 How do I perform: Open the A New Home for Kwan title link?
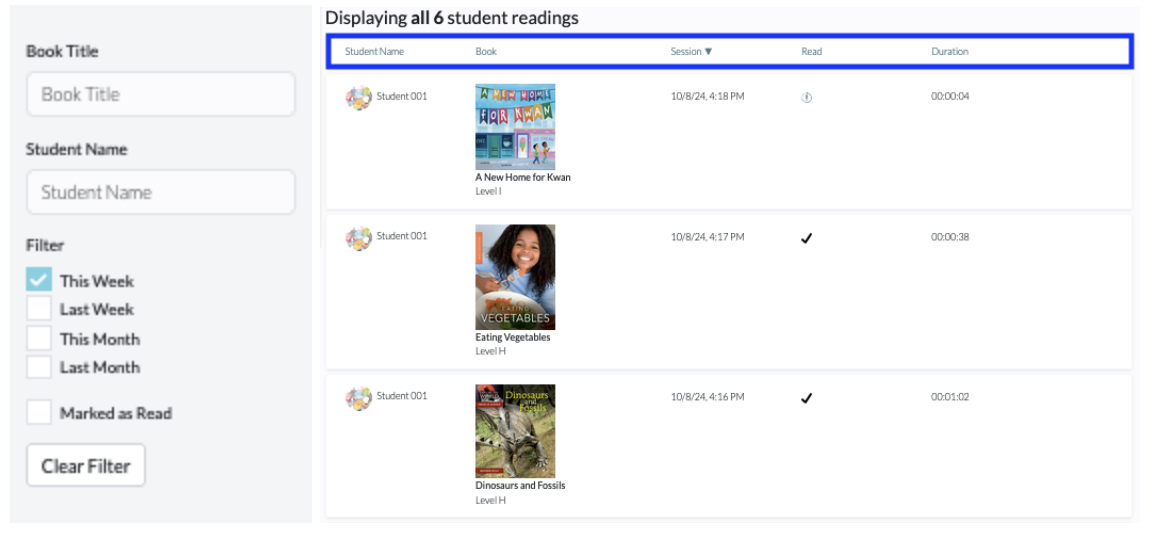coord(523,178)
